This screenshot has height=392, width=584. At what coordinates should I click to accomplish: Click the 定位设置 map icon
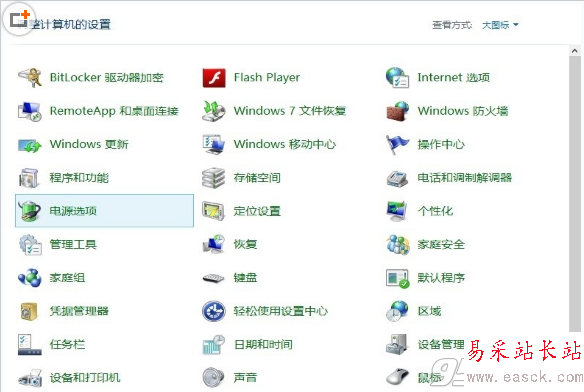[214, 211]
